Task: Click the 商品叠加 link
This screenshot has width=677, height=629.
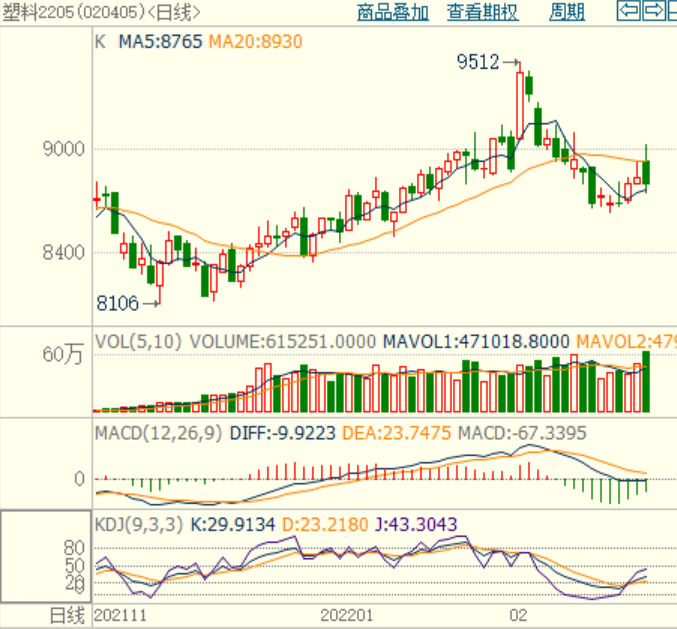Action: point(393,12)
